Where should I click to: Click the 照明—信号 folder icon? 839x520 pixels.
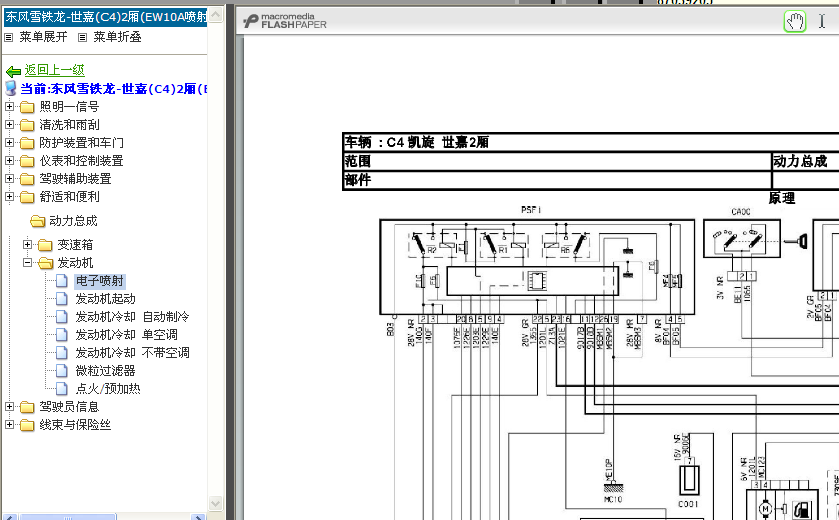(27, 108)
